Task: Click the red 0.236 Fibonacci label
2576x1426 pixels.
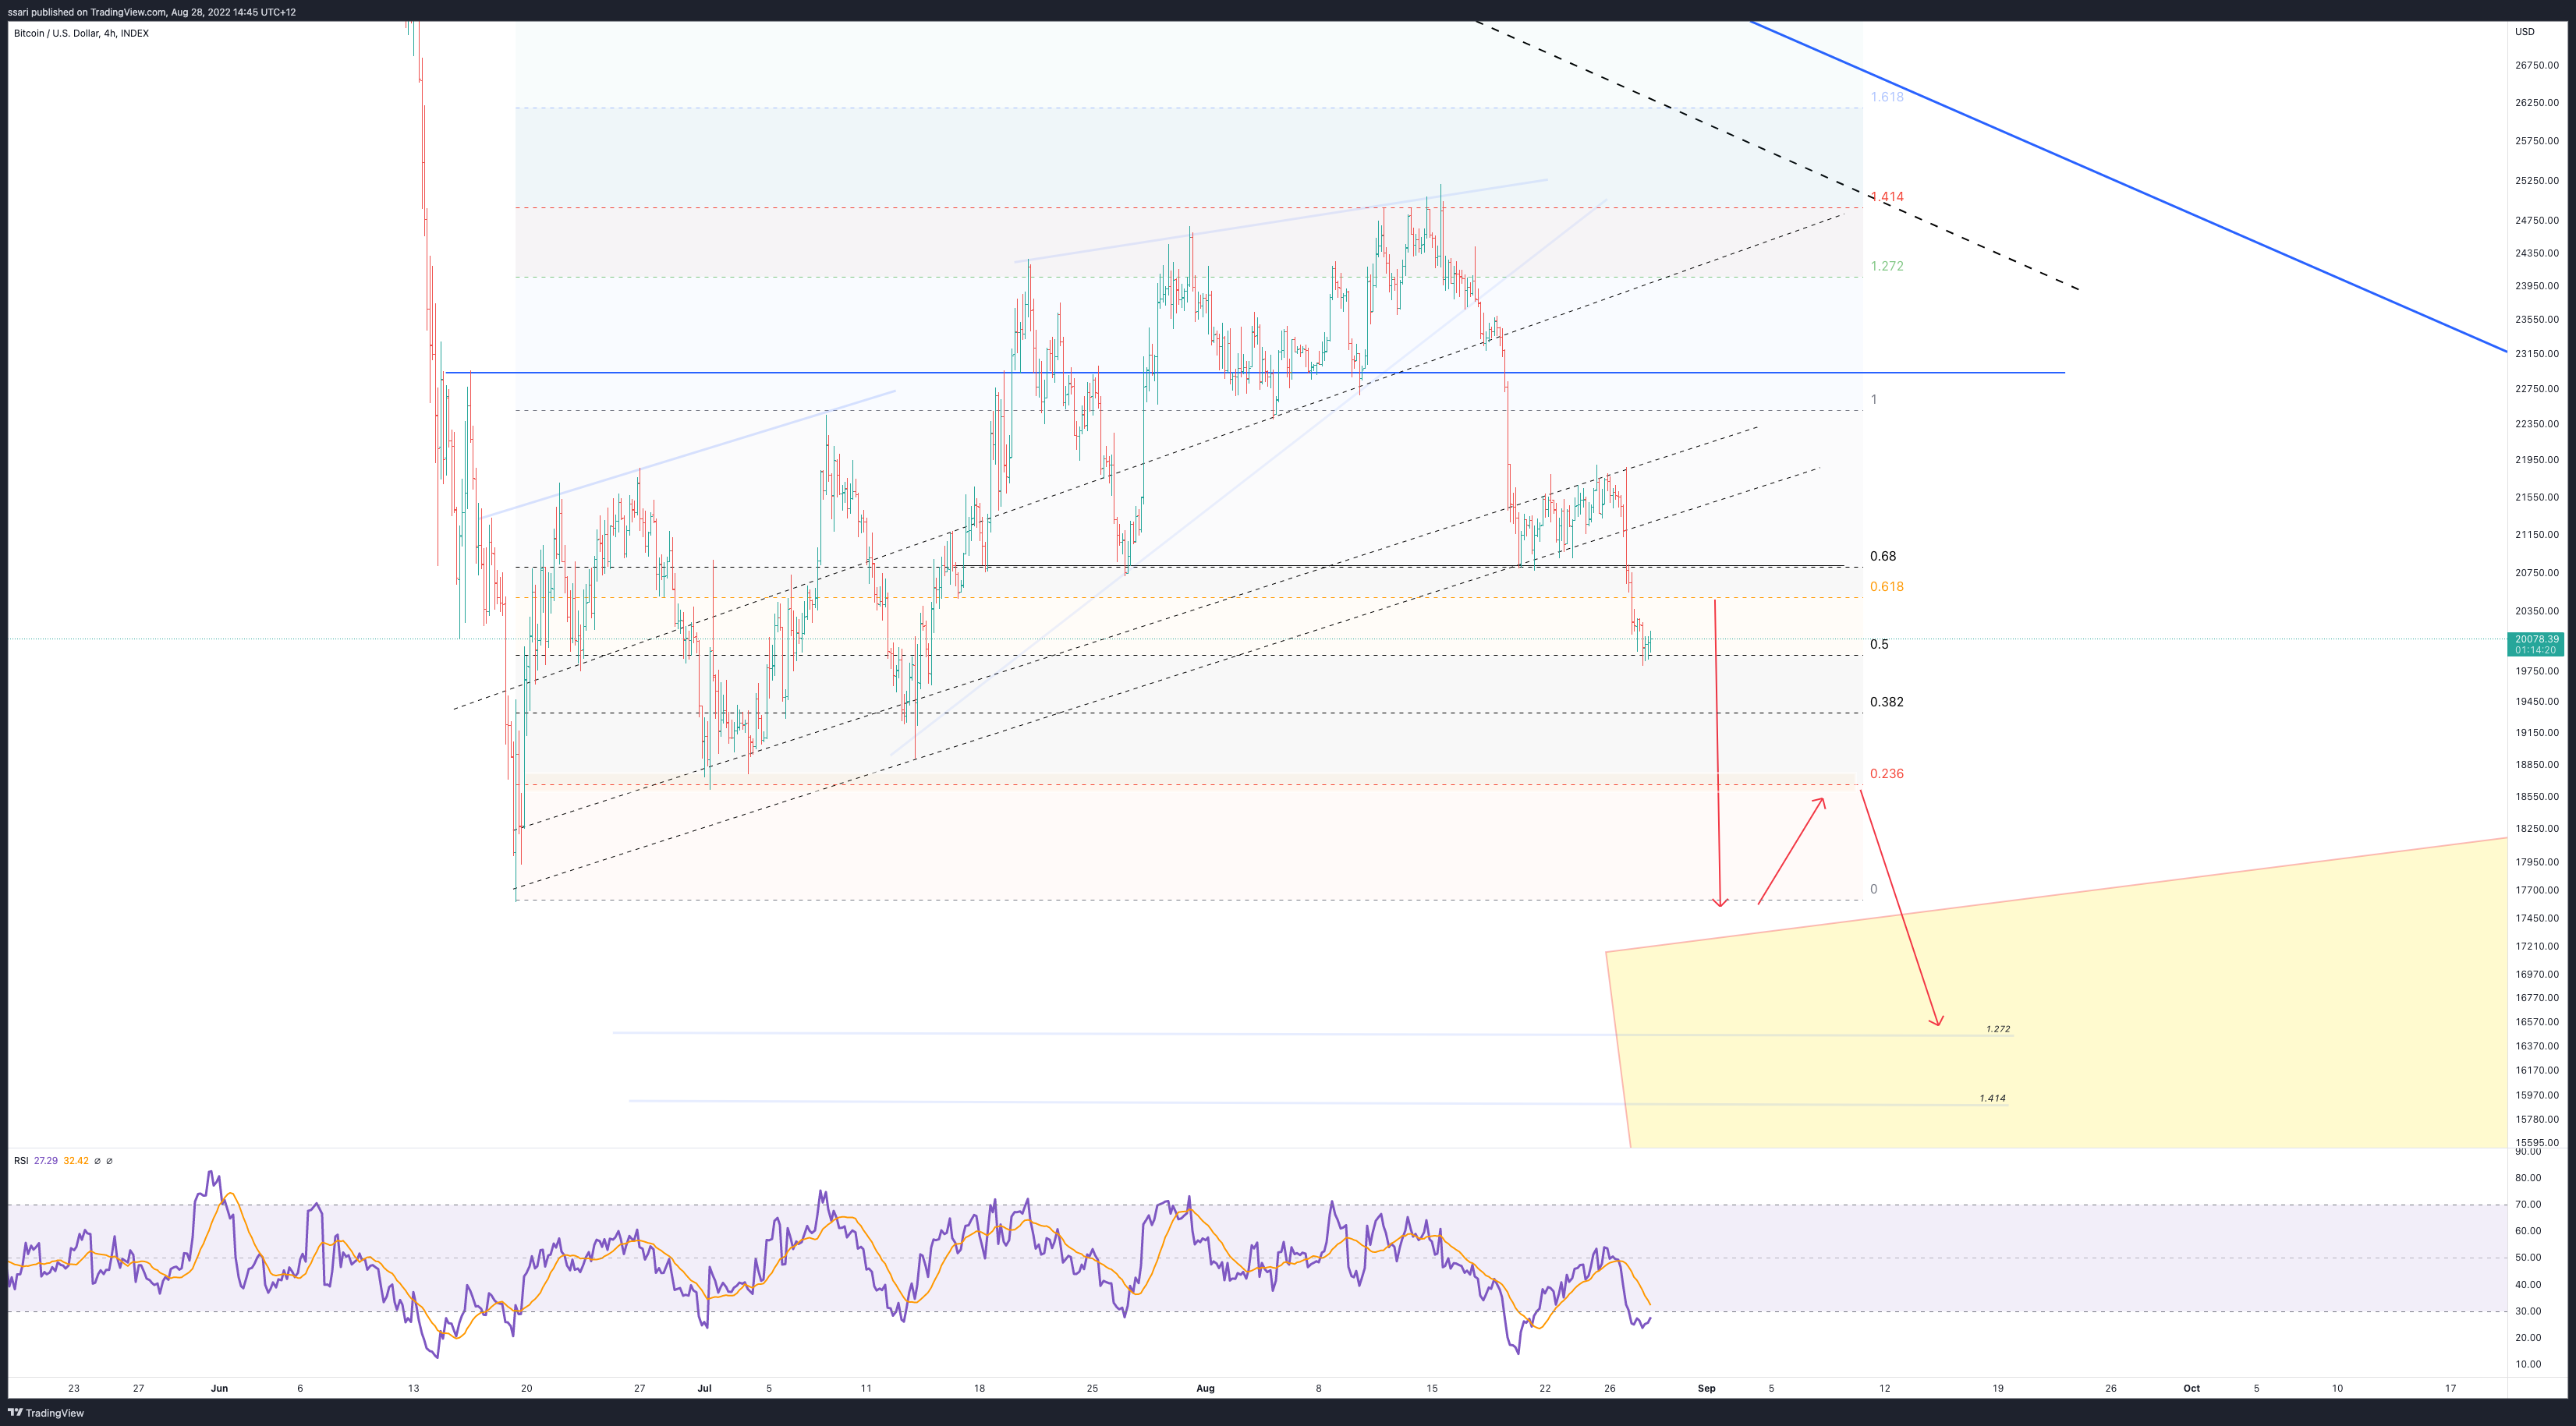Action: point(1887,774)
